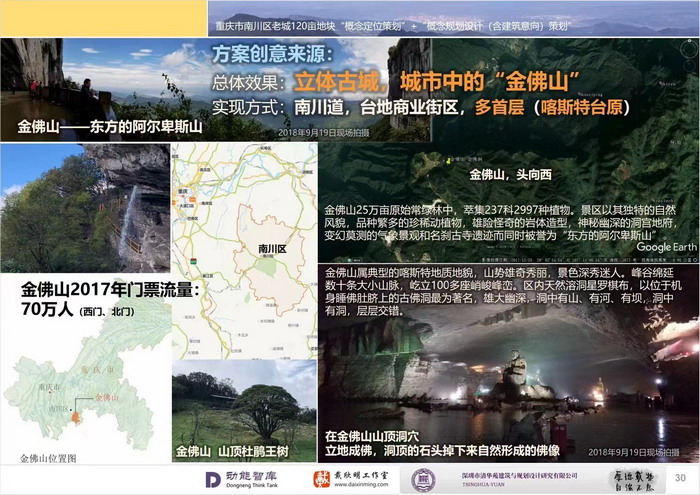Click the calligraphy motto at the footer's right end
The height and width of the screenshot is (495, 700).
(x=635, y=481)
